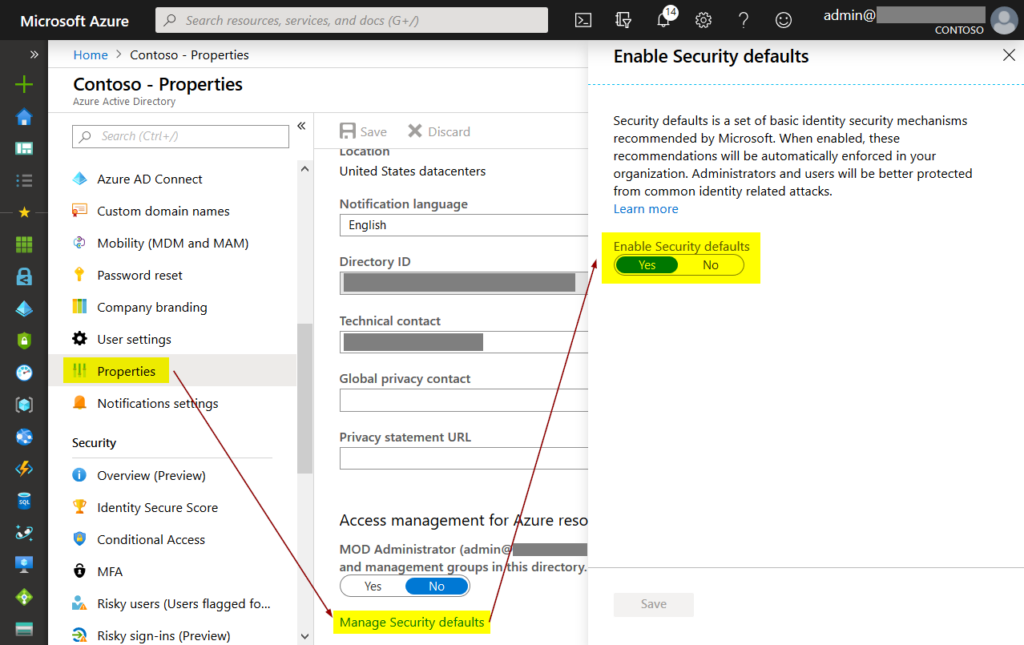Open the Dashboard icon in the sidebar
This screenshot has width=1024, height=645.
22,149
